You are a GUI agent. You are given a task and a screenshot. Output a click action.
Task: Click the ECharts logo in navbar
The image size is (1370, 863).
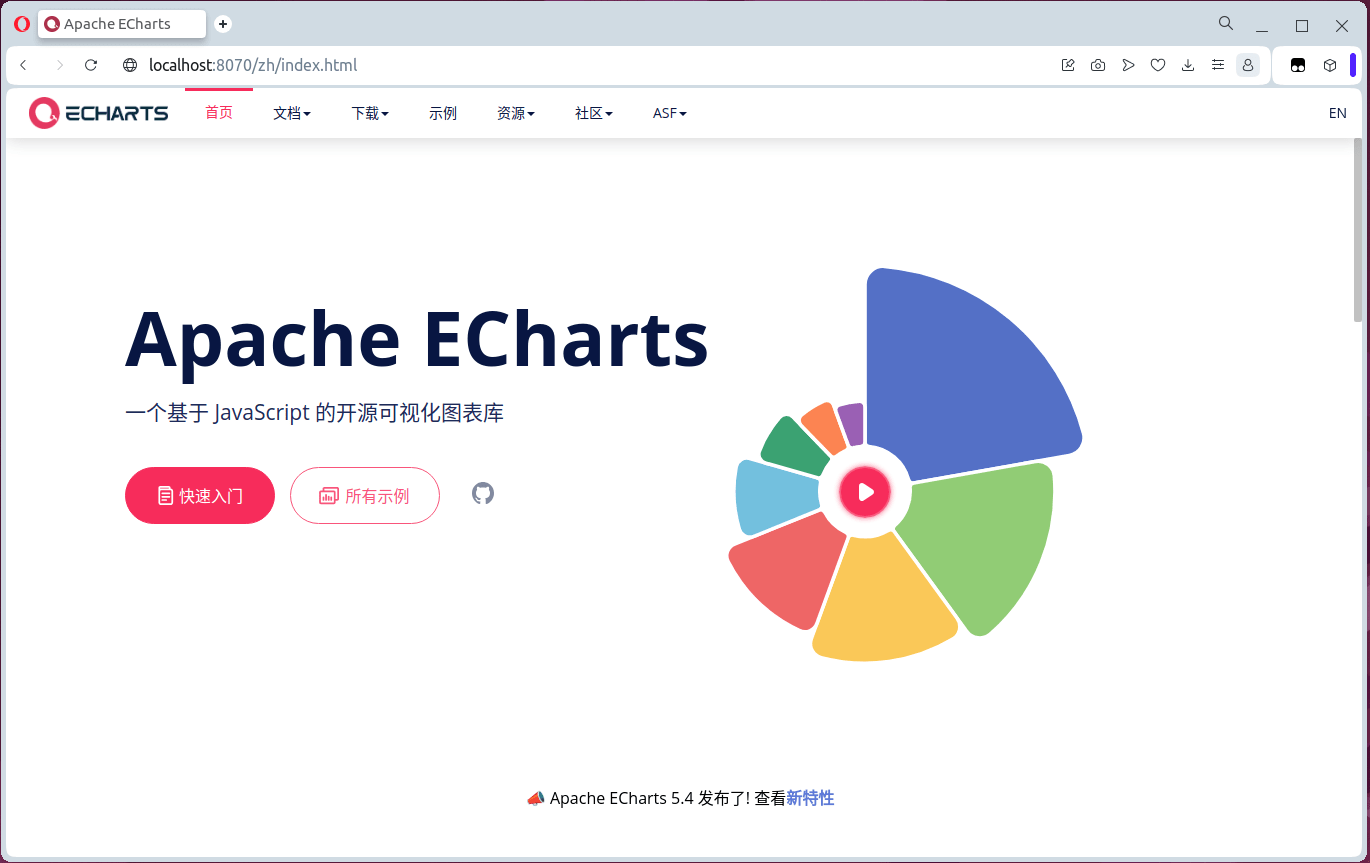(98, 113)
